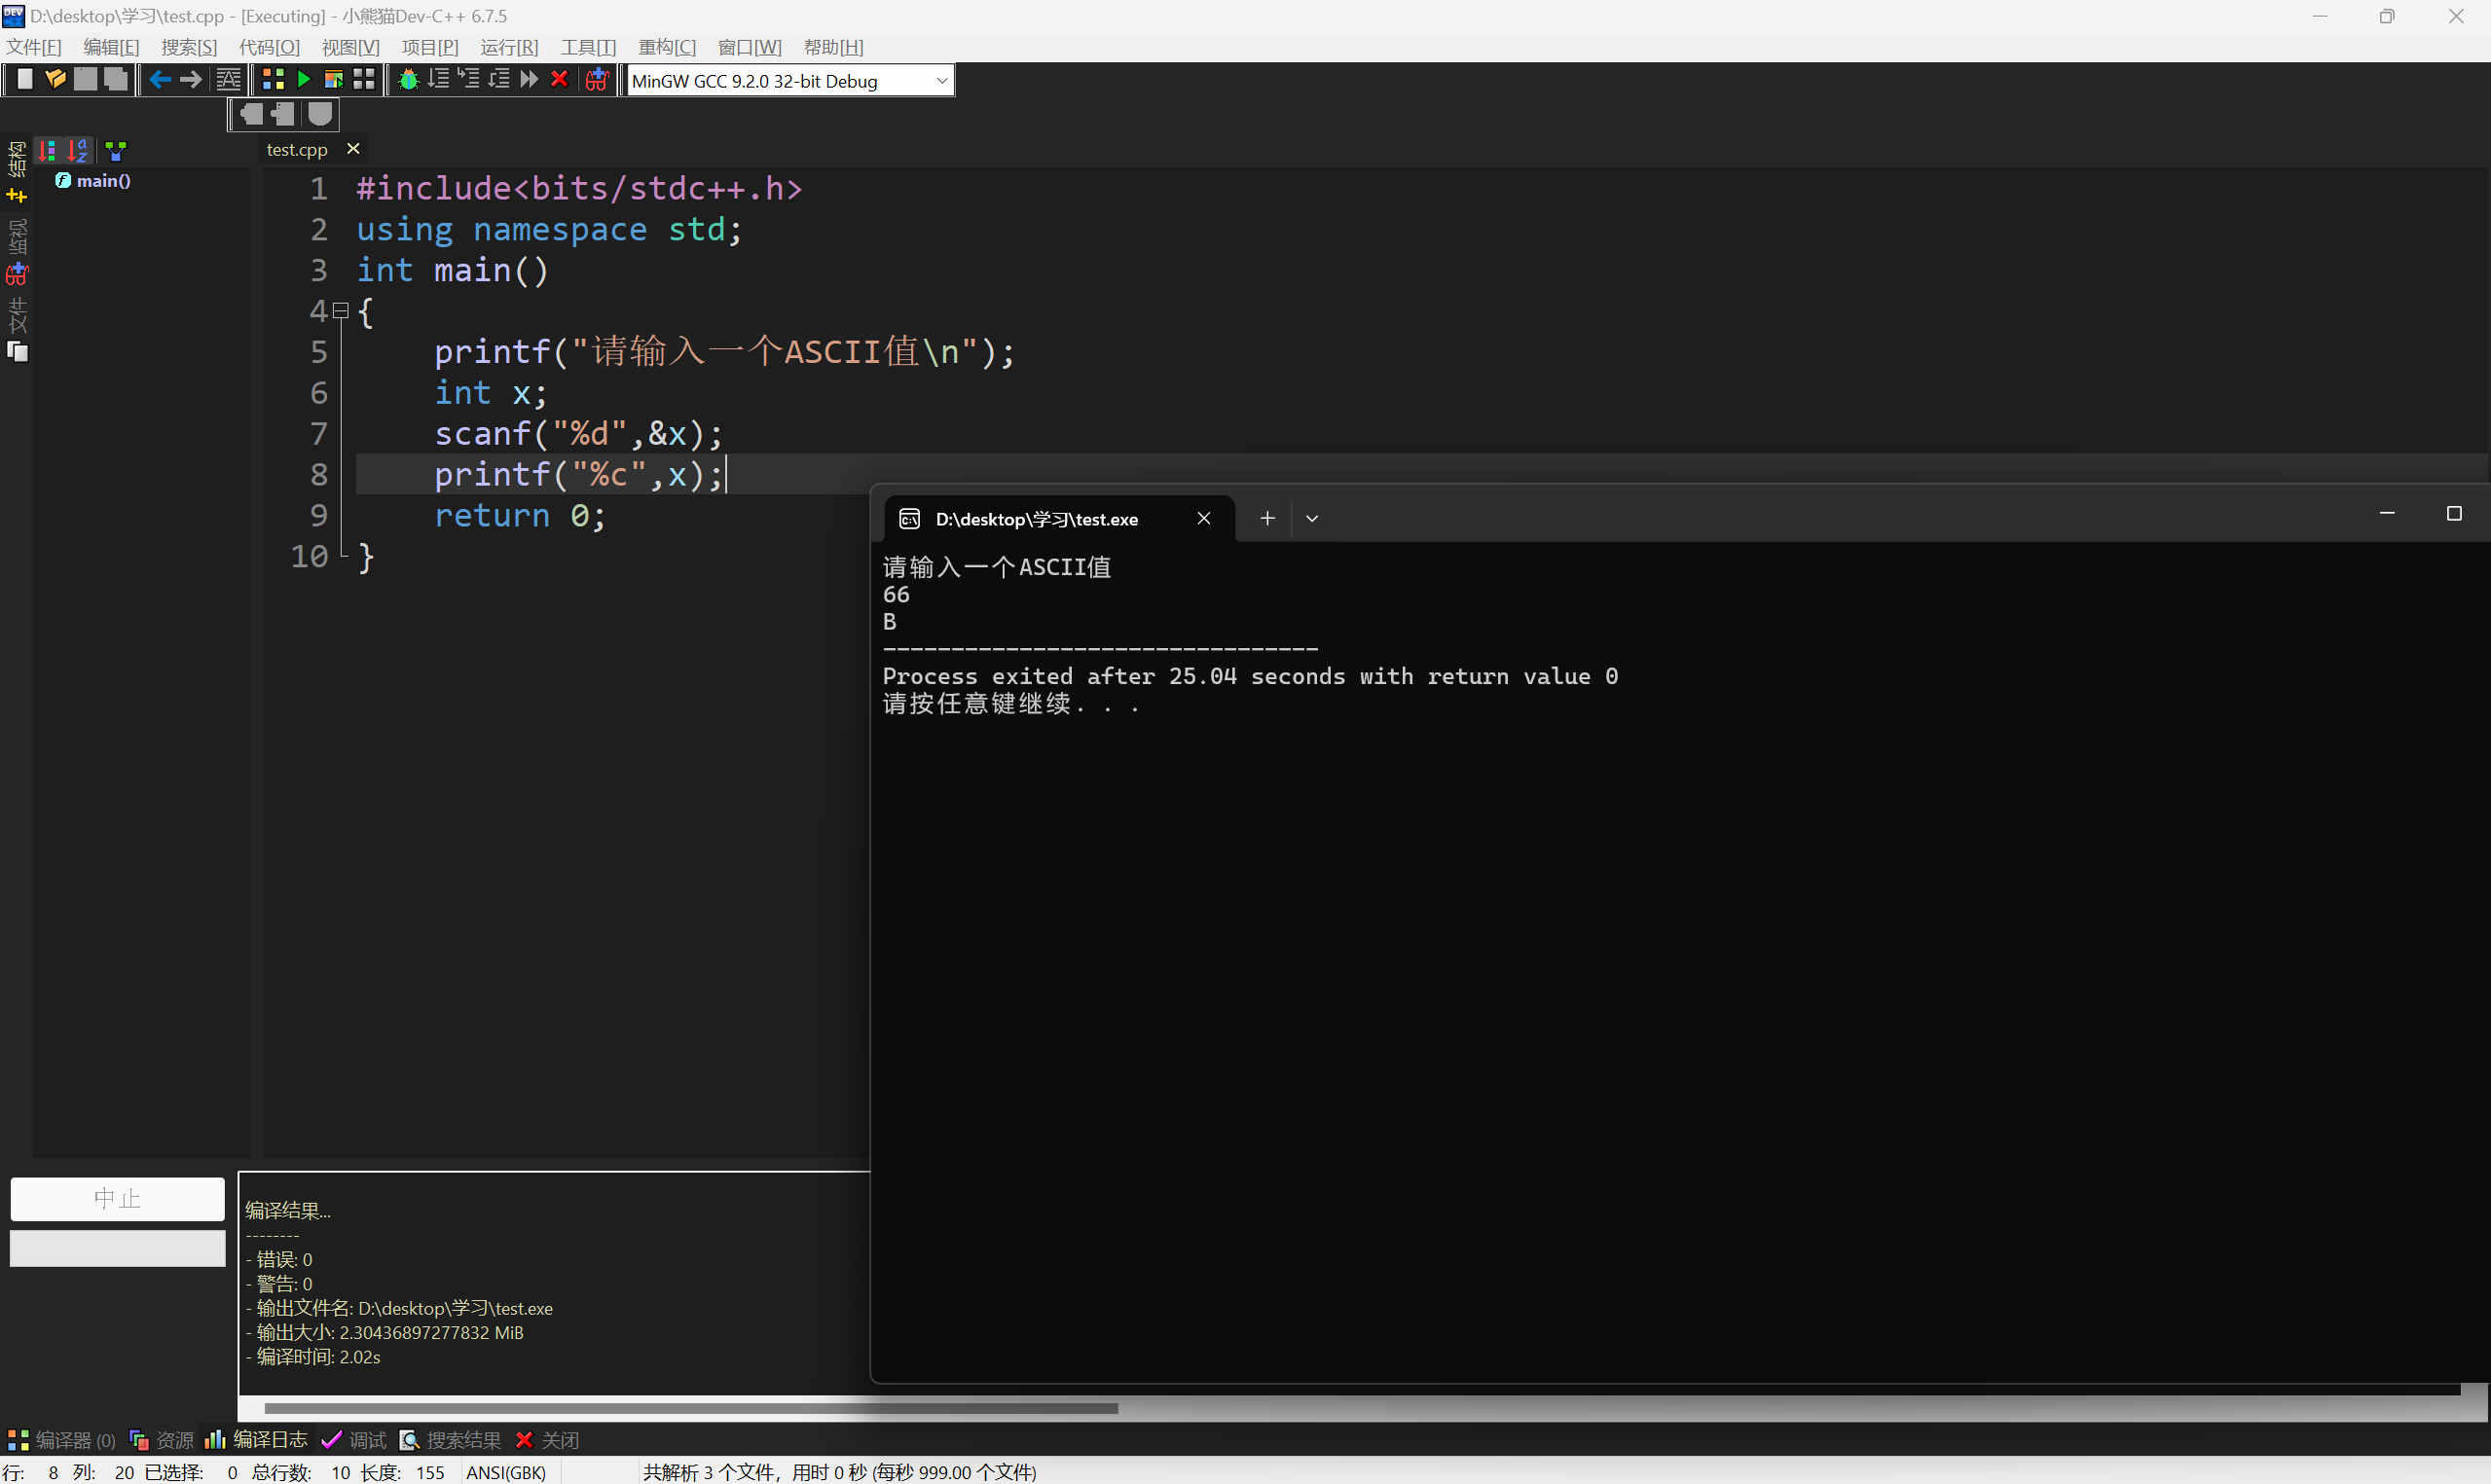Click 输出文件名 line in compile log
The width and height of the screenshot is (2491, 1484).
pos(399,1309)
